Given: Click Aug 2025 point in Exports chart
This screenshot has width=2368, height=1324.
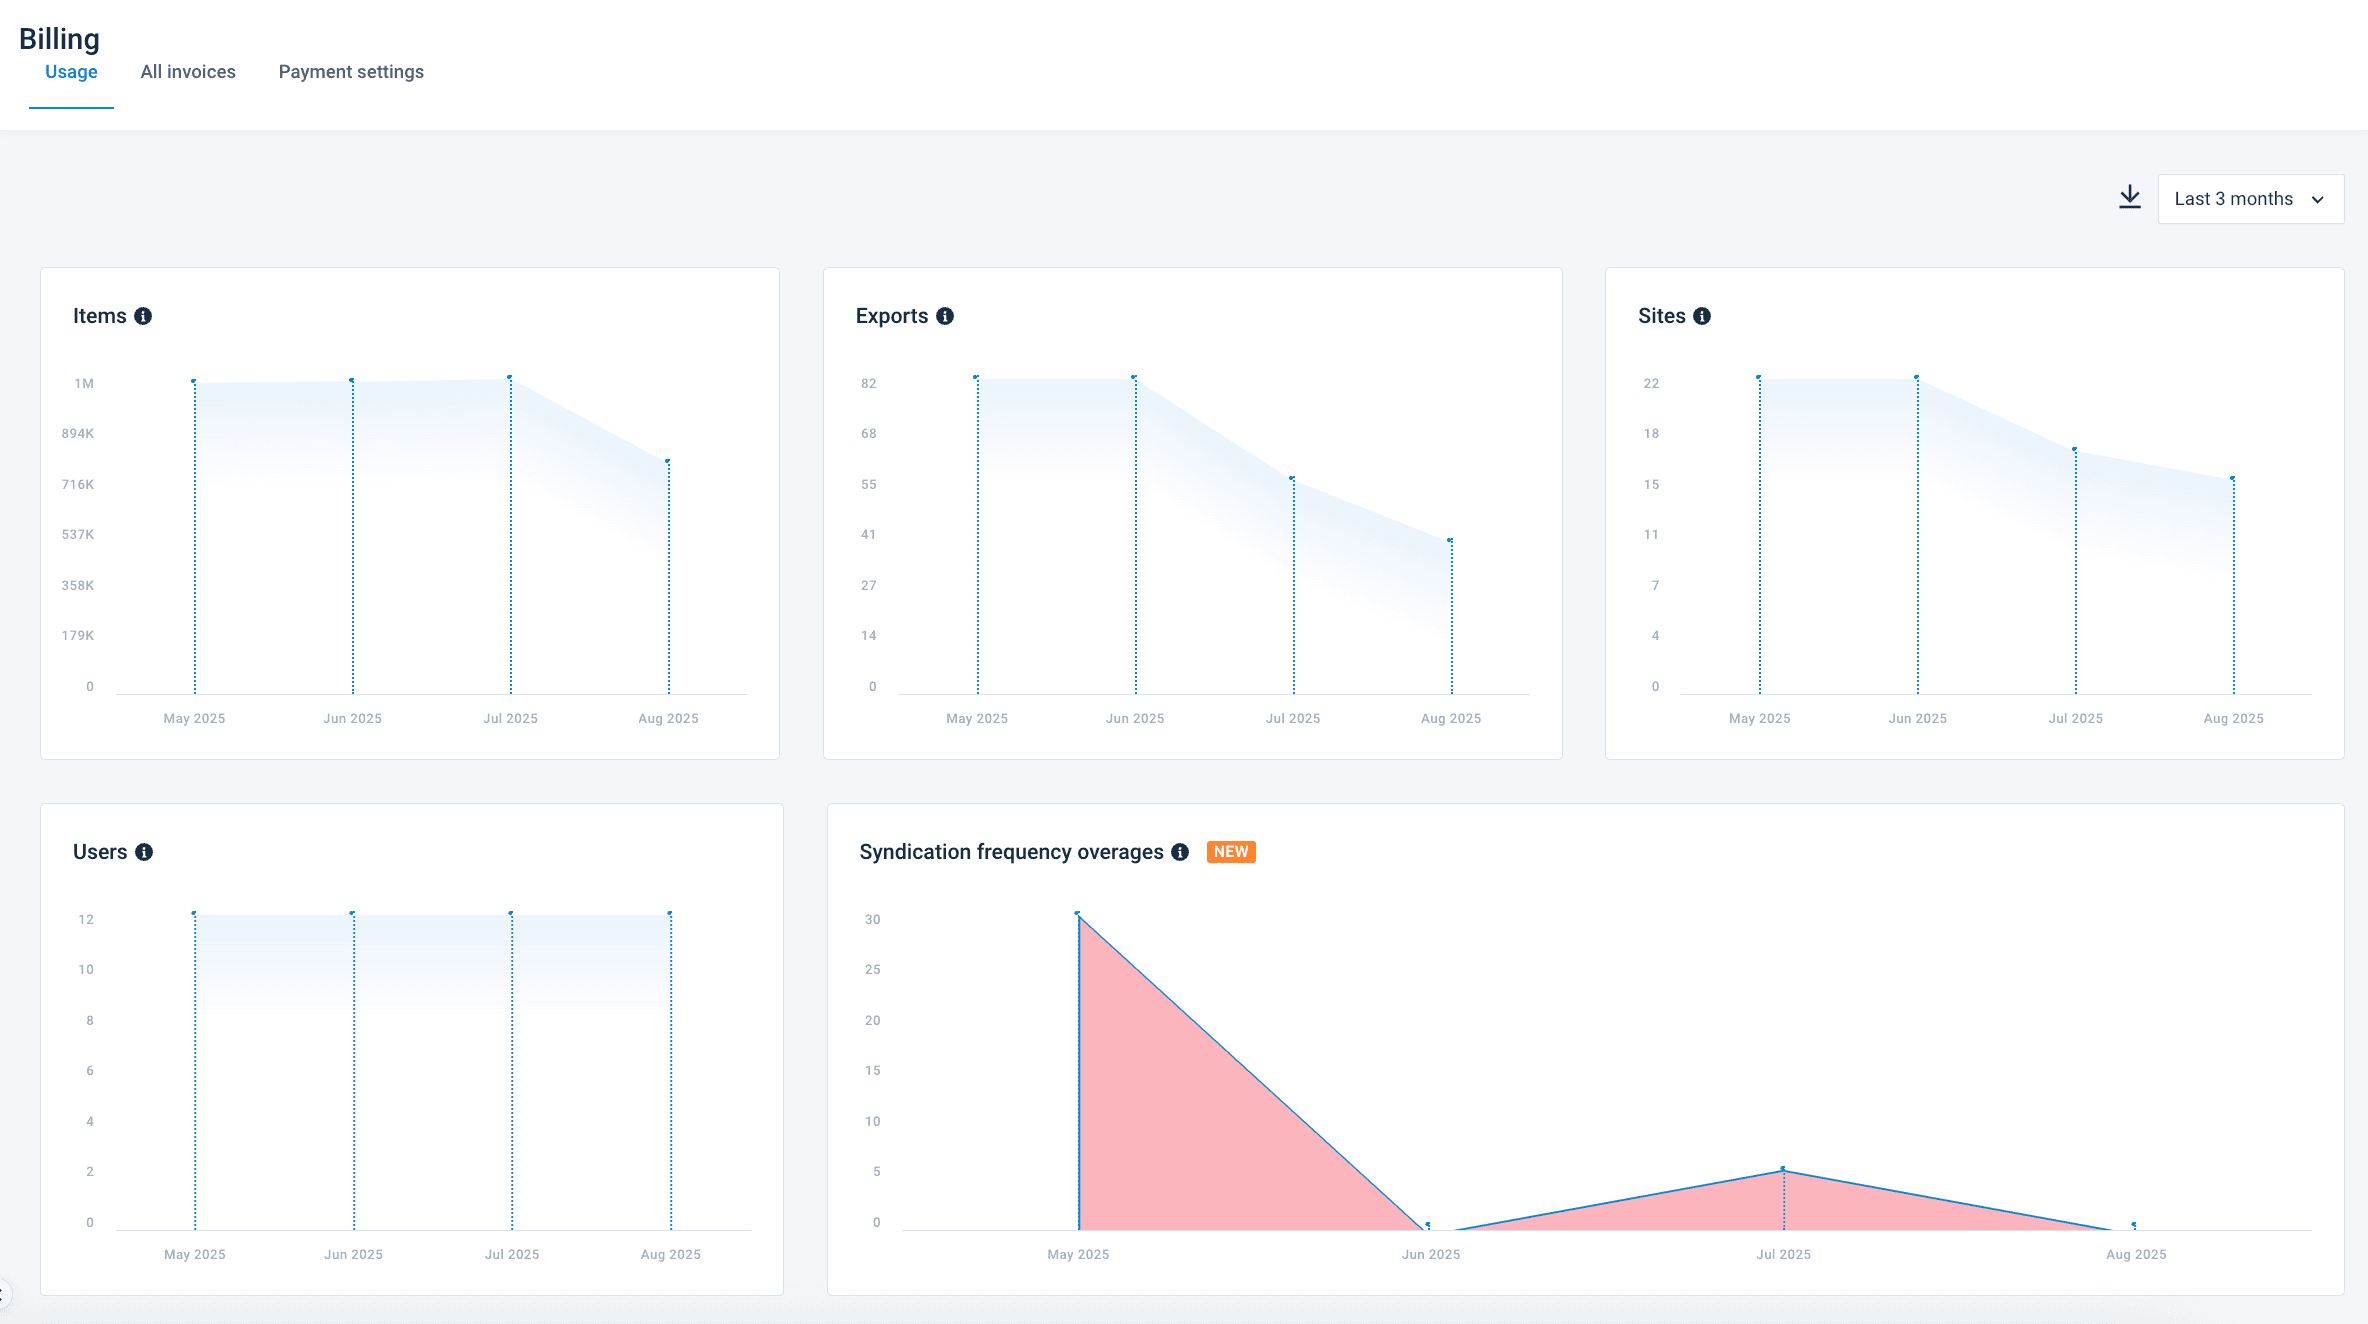Looking at the screenshot, I should 1450,540.
